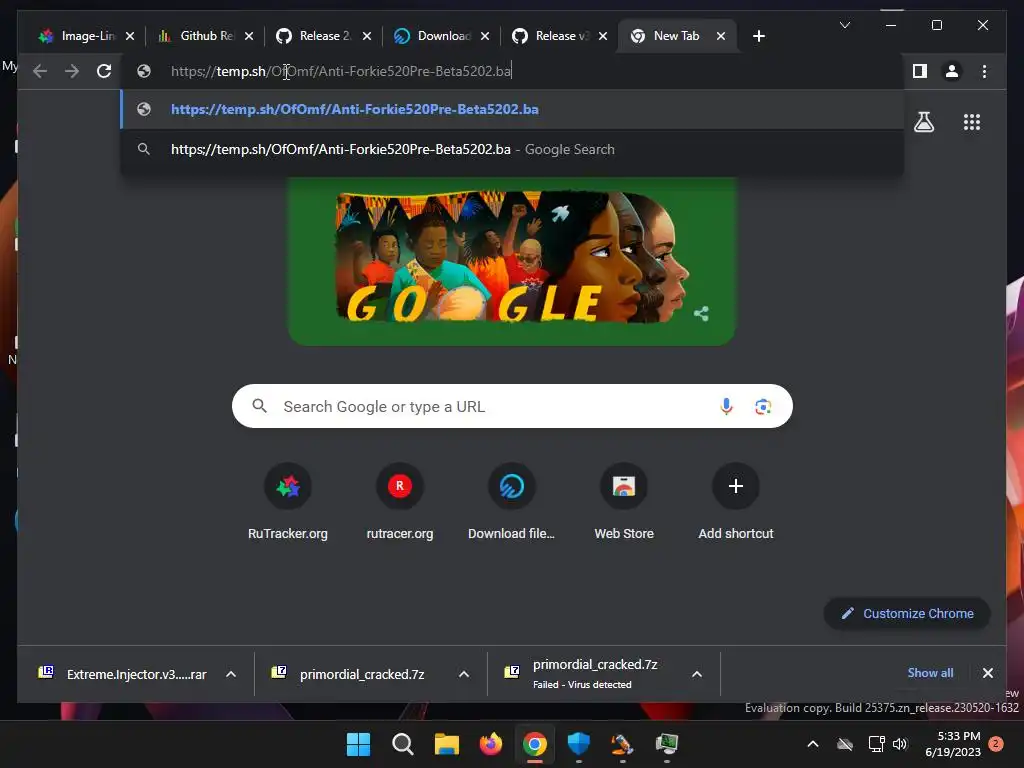Screen dimensions: 1024x768
Task: Launch Firefox from taskbar
Action: [490, 744]
